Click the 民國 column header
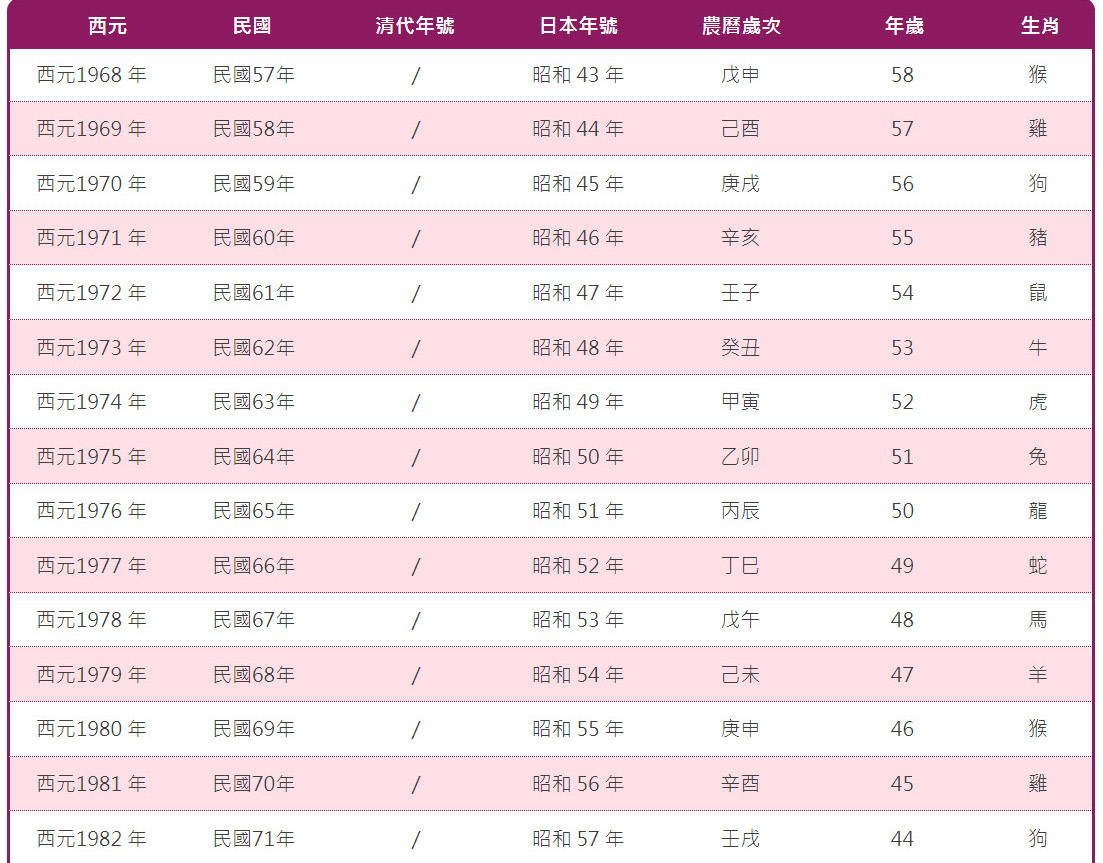This screenshot has width=1103, height=863. click(252, 26)
